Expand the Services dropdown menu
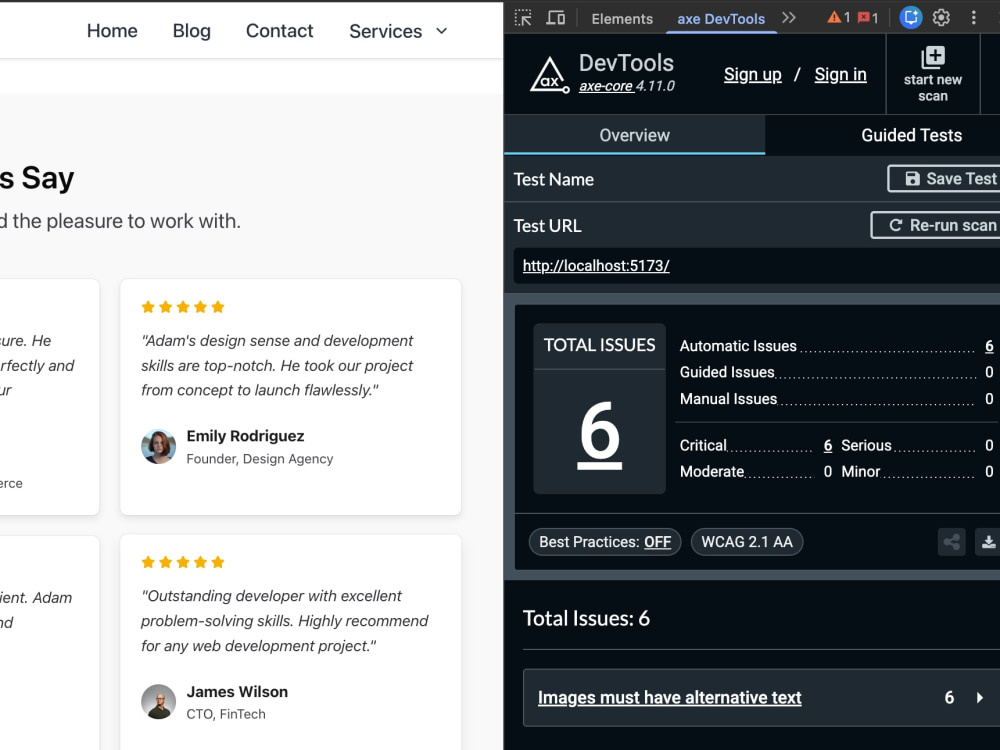The height and width of the screenshot is (750, 1000). point(399,31)
